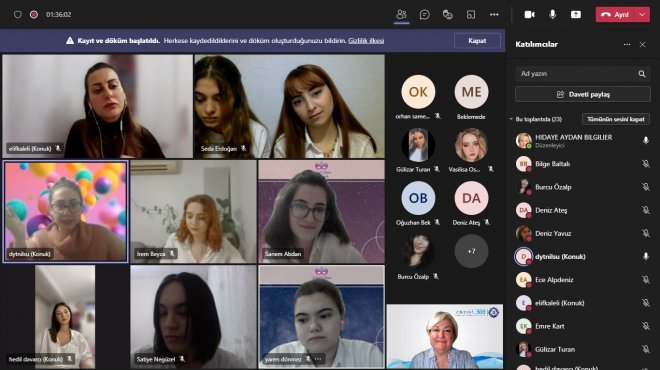Click muted mic icon for Deniz Ateş in list

[646, 210]
